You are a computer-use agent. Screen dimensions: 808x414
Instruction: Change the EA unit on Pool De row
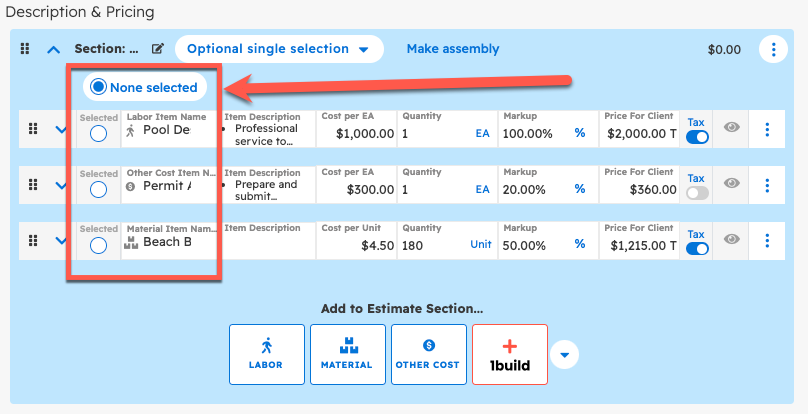(482, 133)
